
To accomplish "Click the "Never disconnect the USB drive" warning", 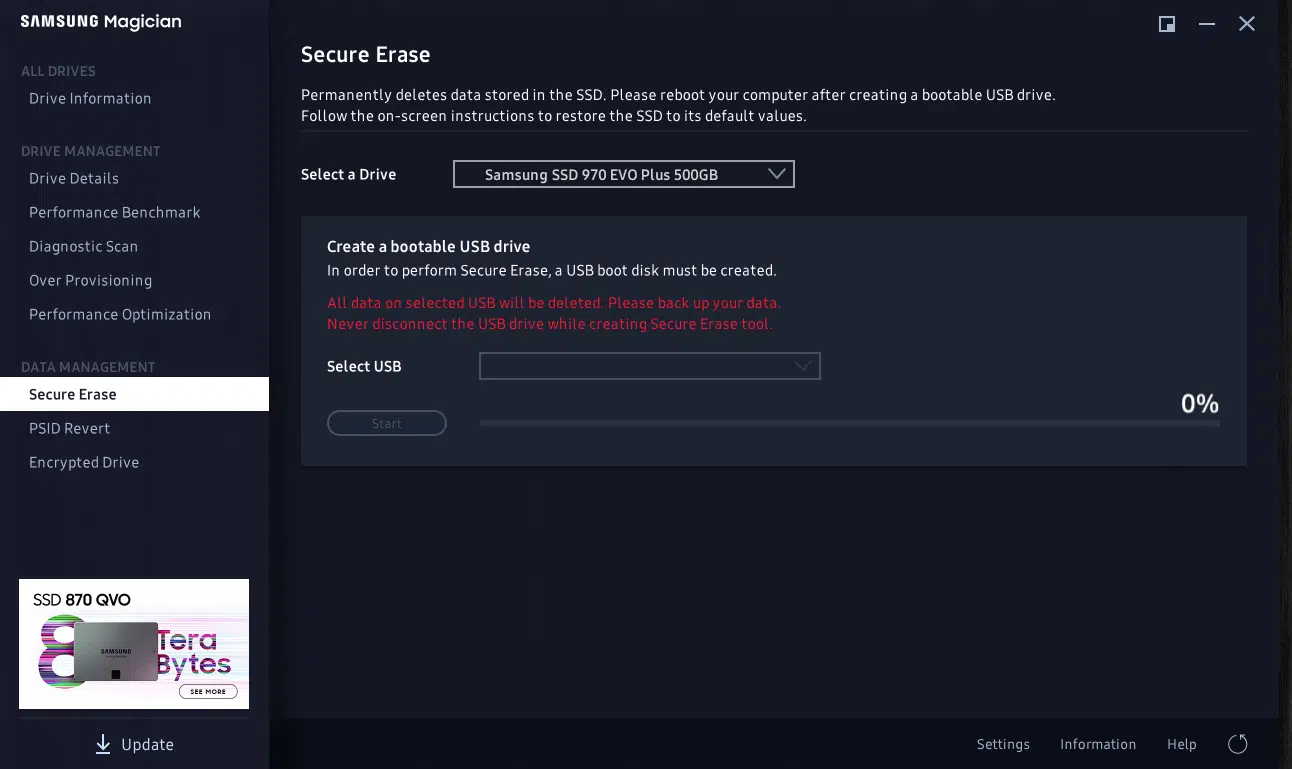I will click(x=550, y=324).
